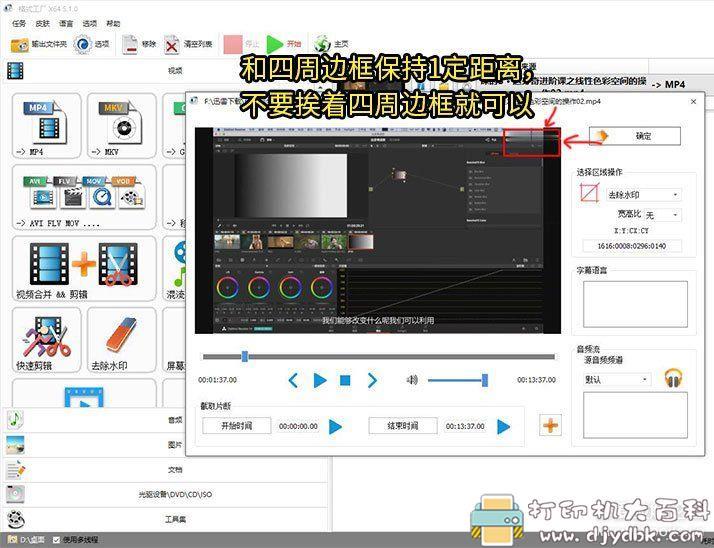Click the 结束时间 button
This screenshot has height=548, width=714.
coord(403,426)
